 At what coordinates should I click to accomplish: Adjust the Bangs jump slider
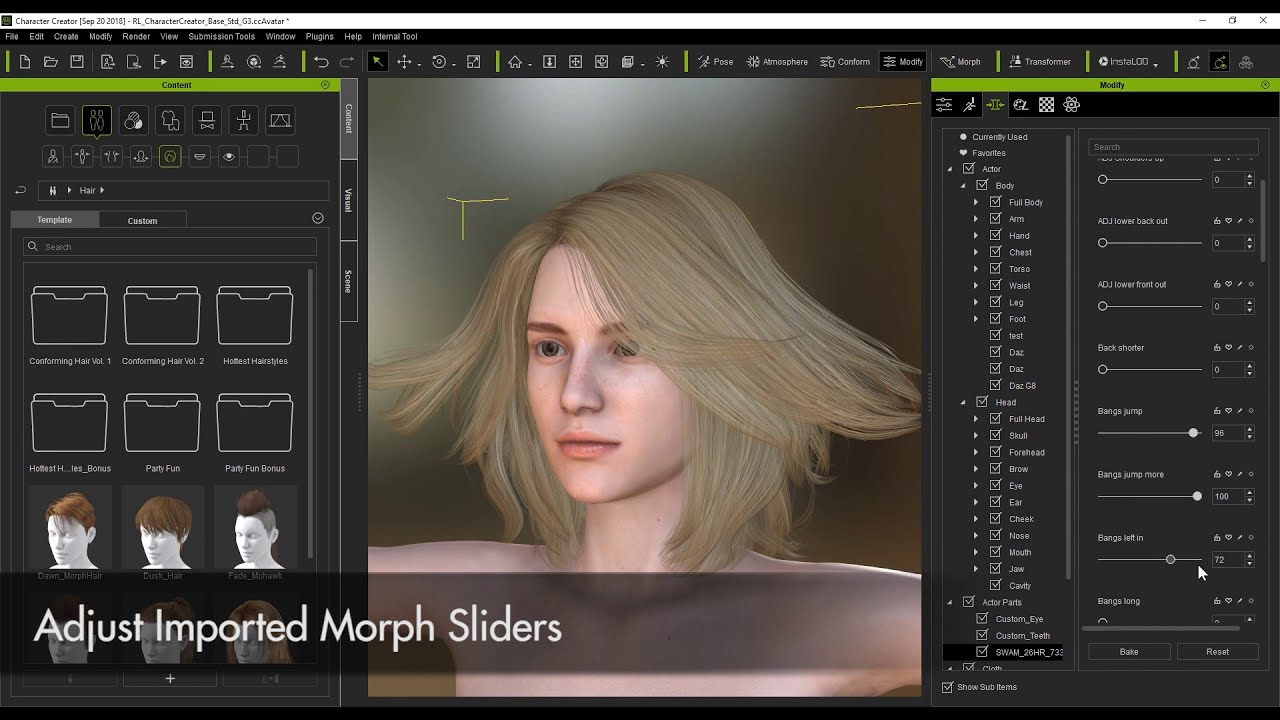click(1150, 433)
